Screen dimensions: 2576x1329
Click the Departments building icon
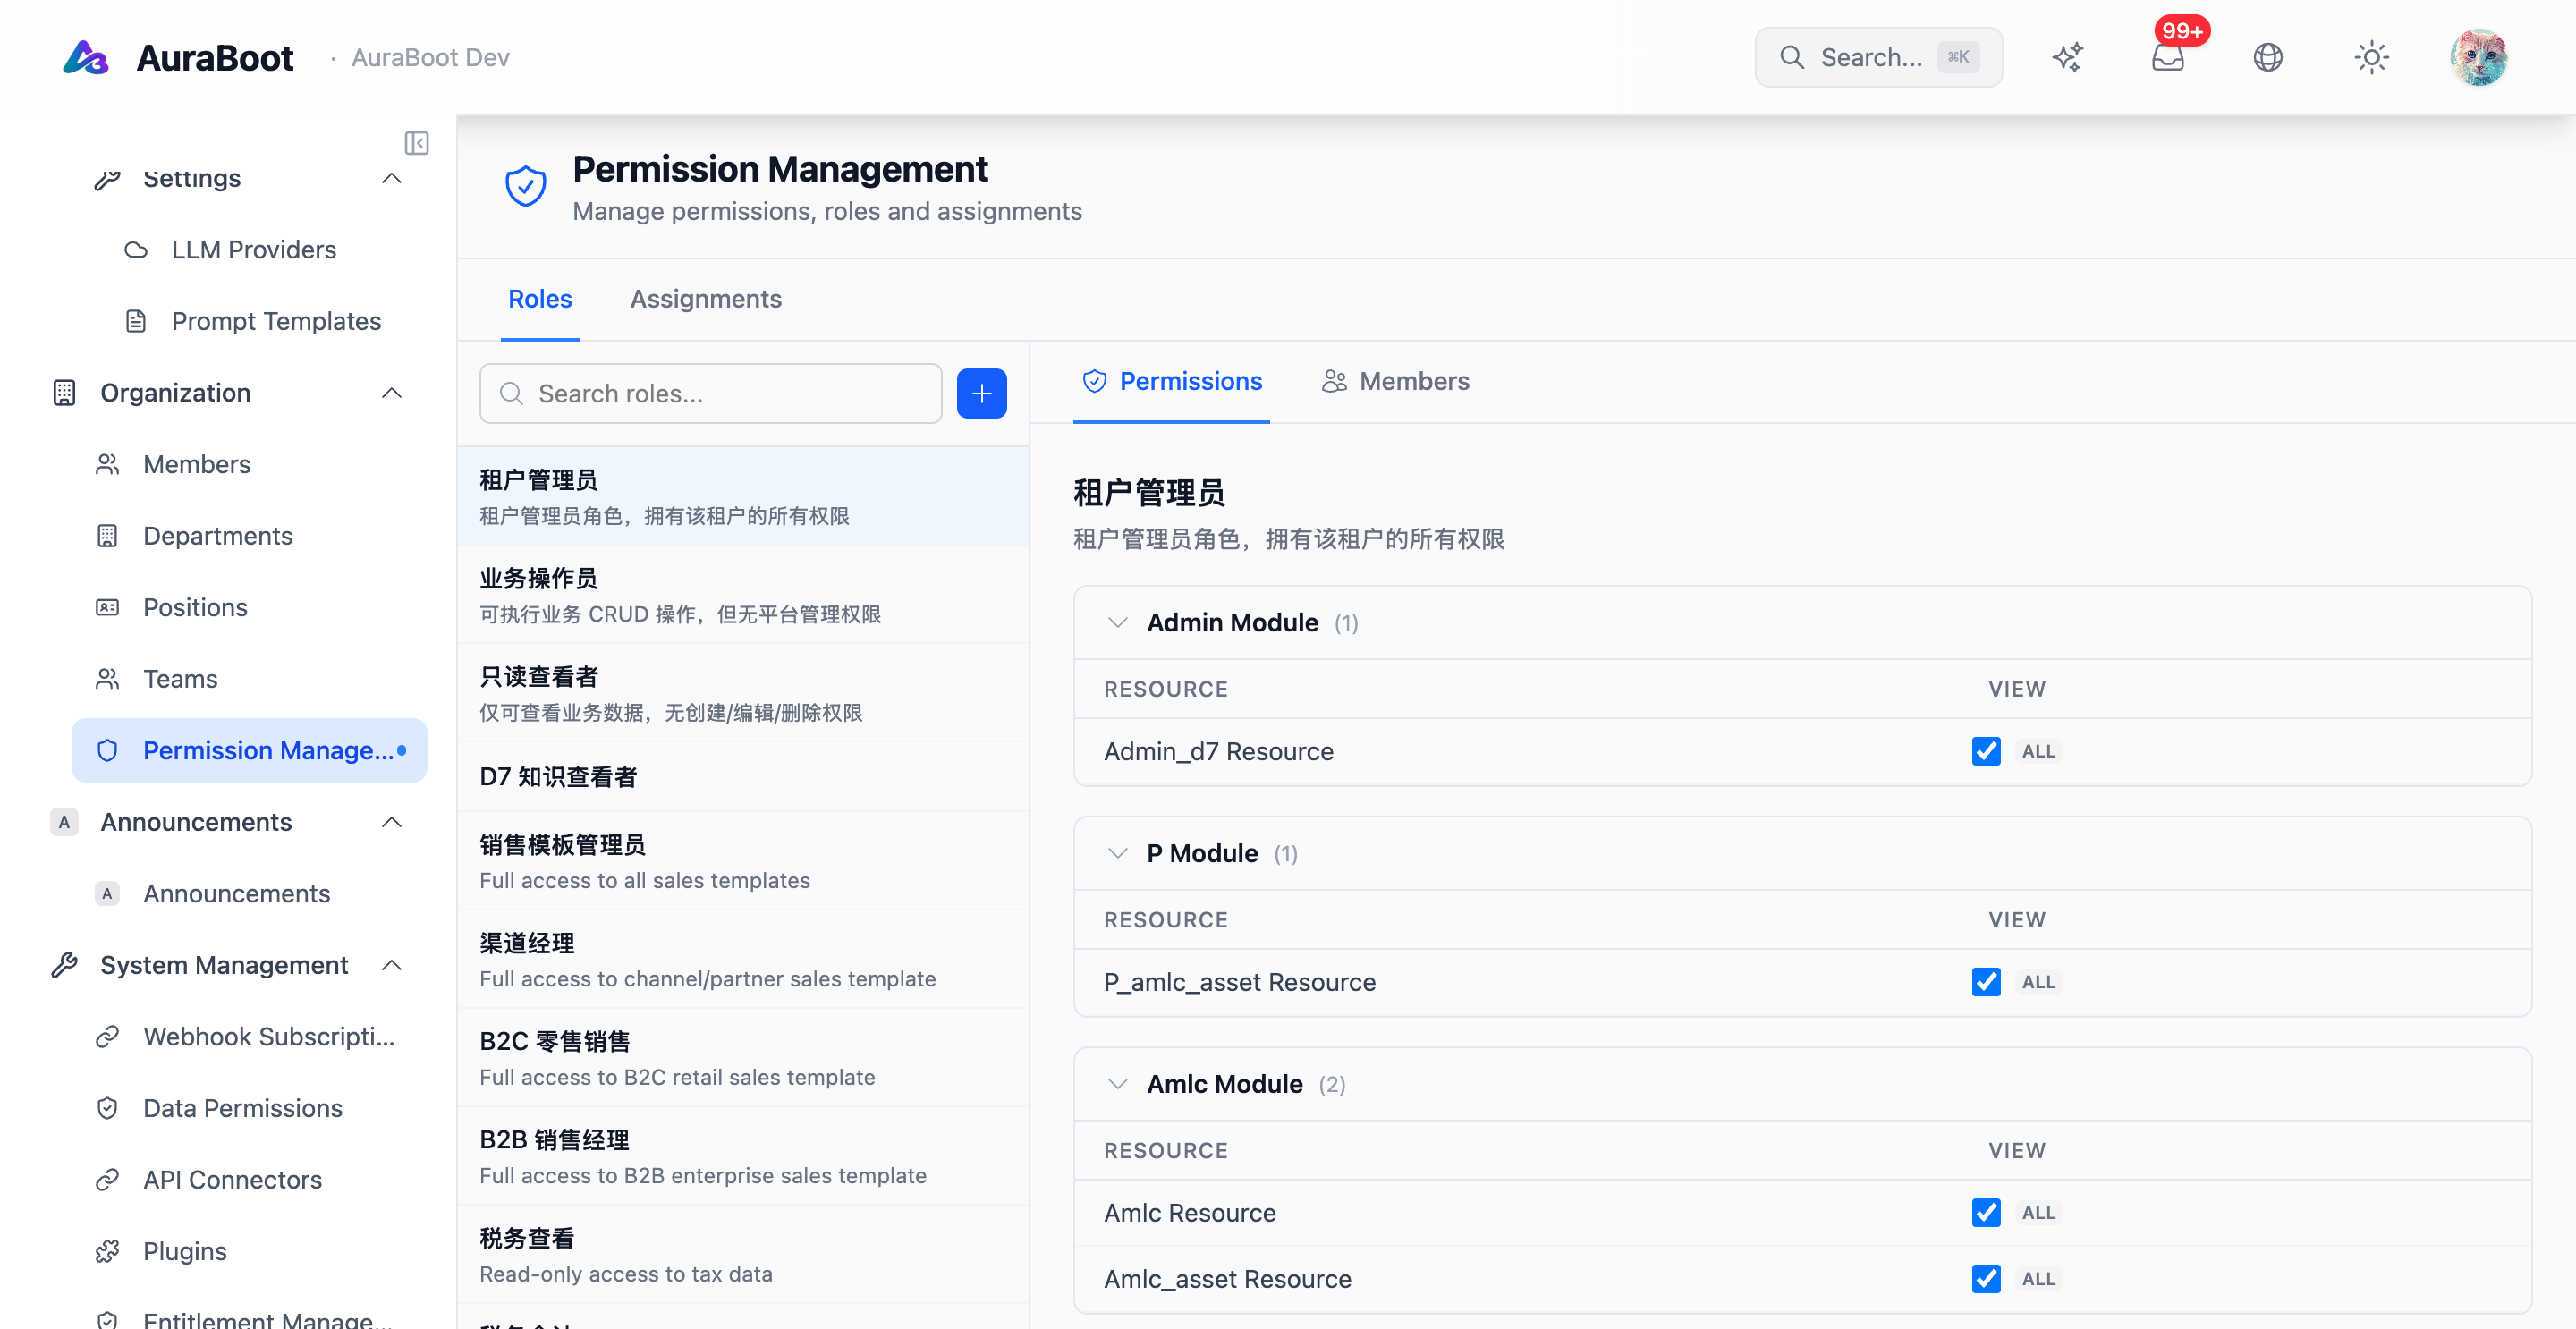(107, 536)
